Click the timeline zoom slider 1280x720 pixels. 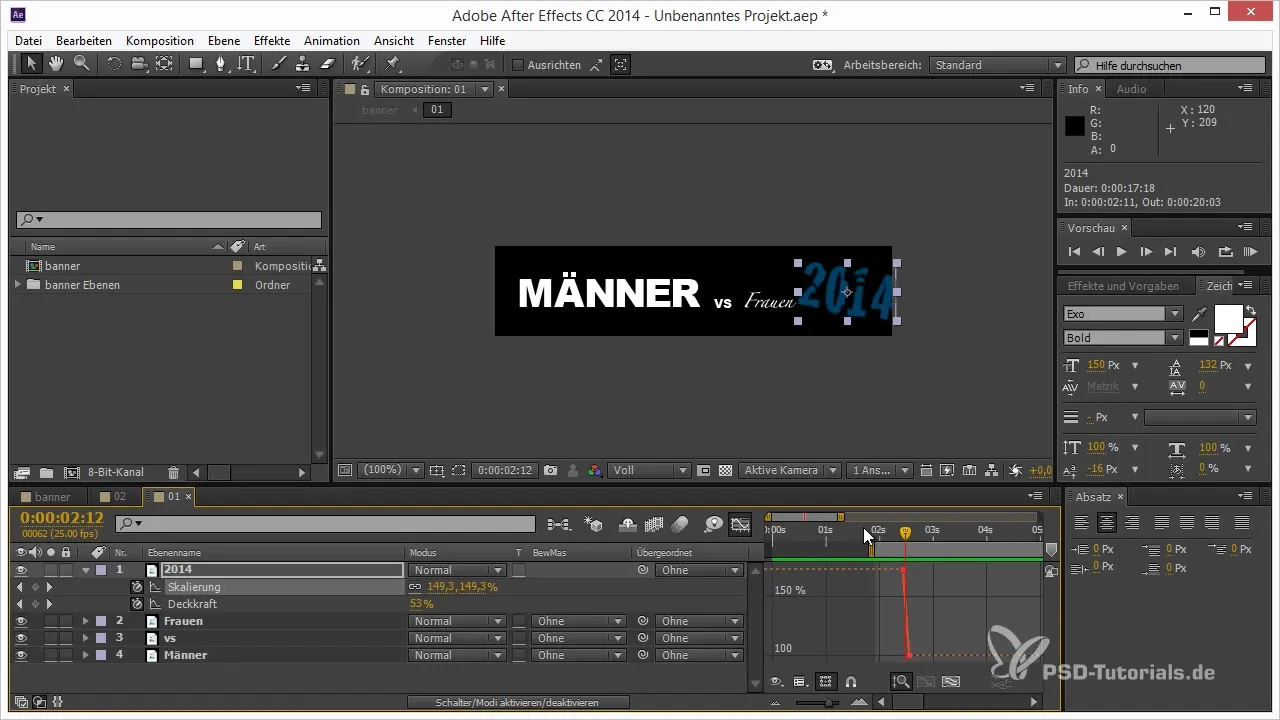831,703
